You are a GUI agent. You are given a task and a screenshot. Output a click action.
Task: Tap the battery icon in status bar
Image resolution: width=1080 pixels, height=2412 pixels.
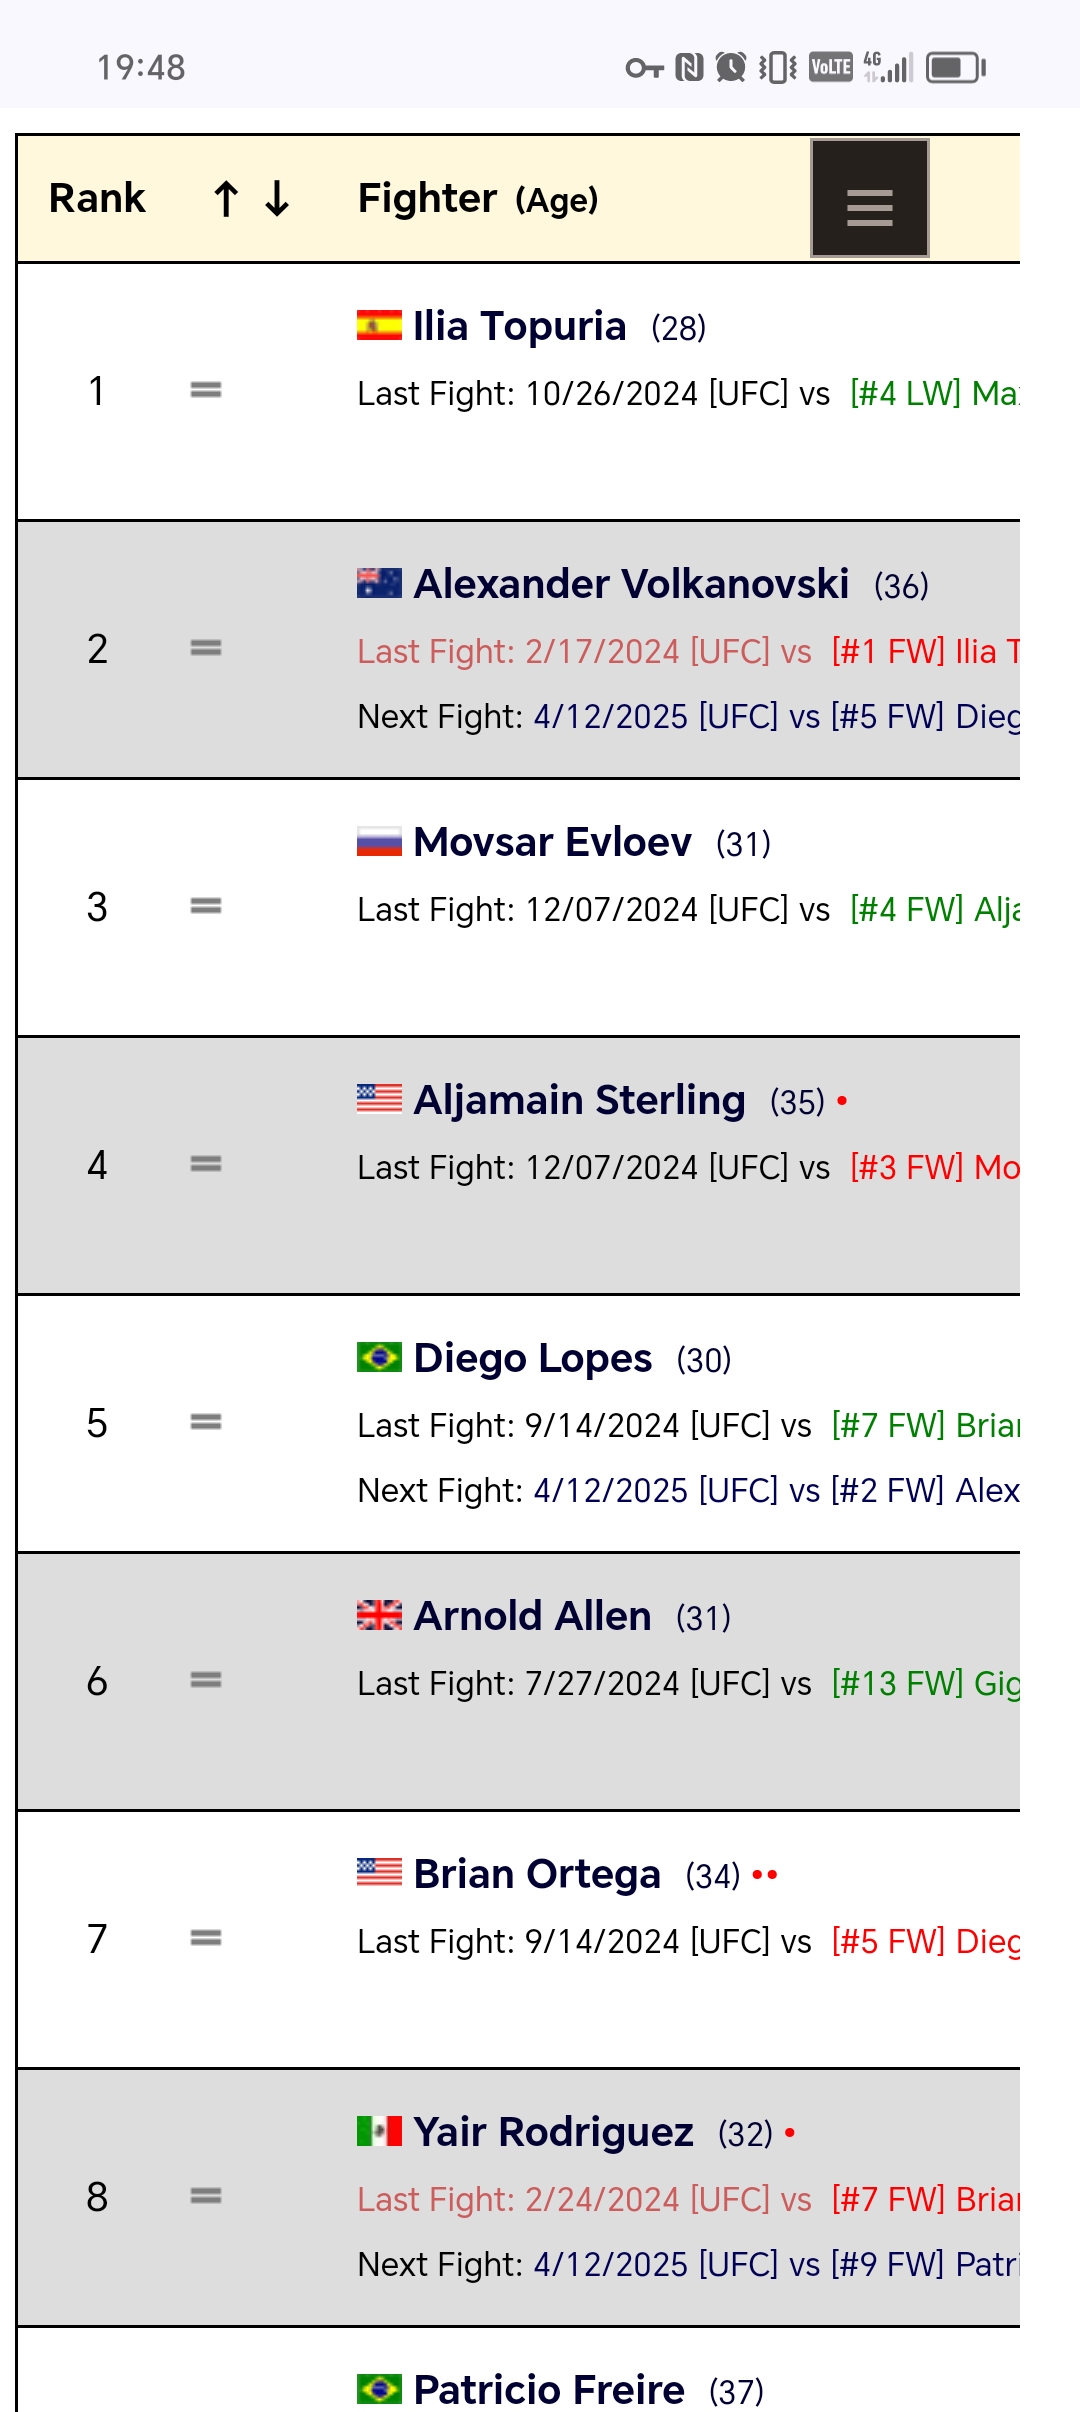[956, 68]
